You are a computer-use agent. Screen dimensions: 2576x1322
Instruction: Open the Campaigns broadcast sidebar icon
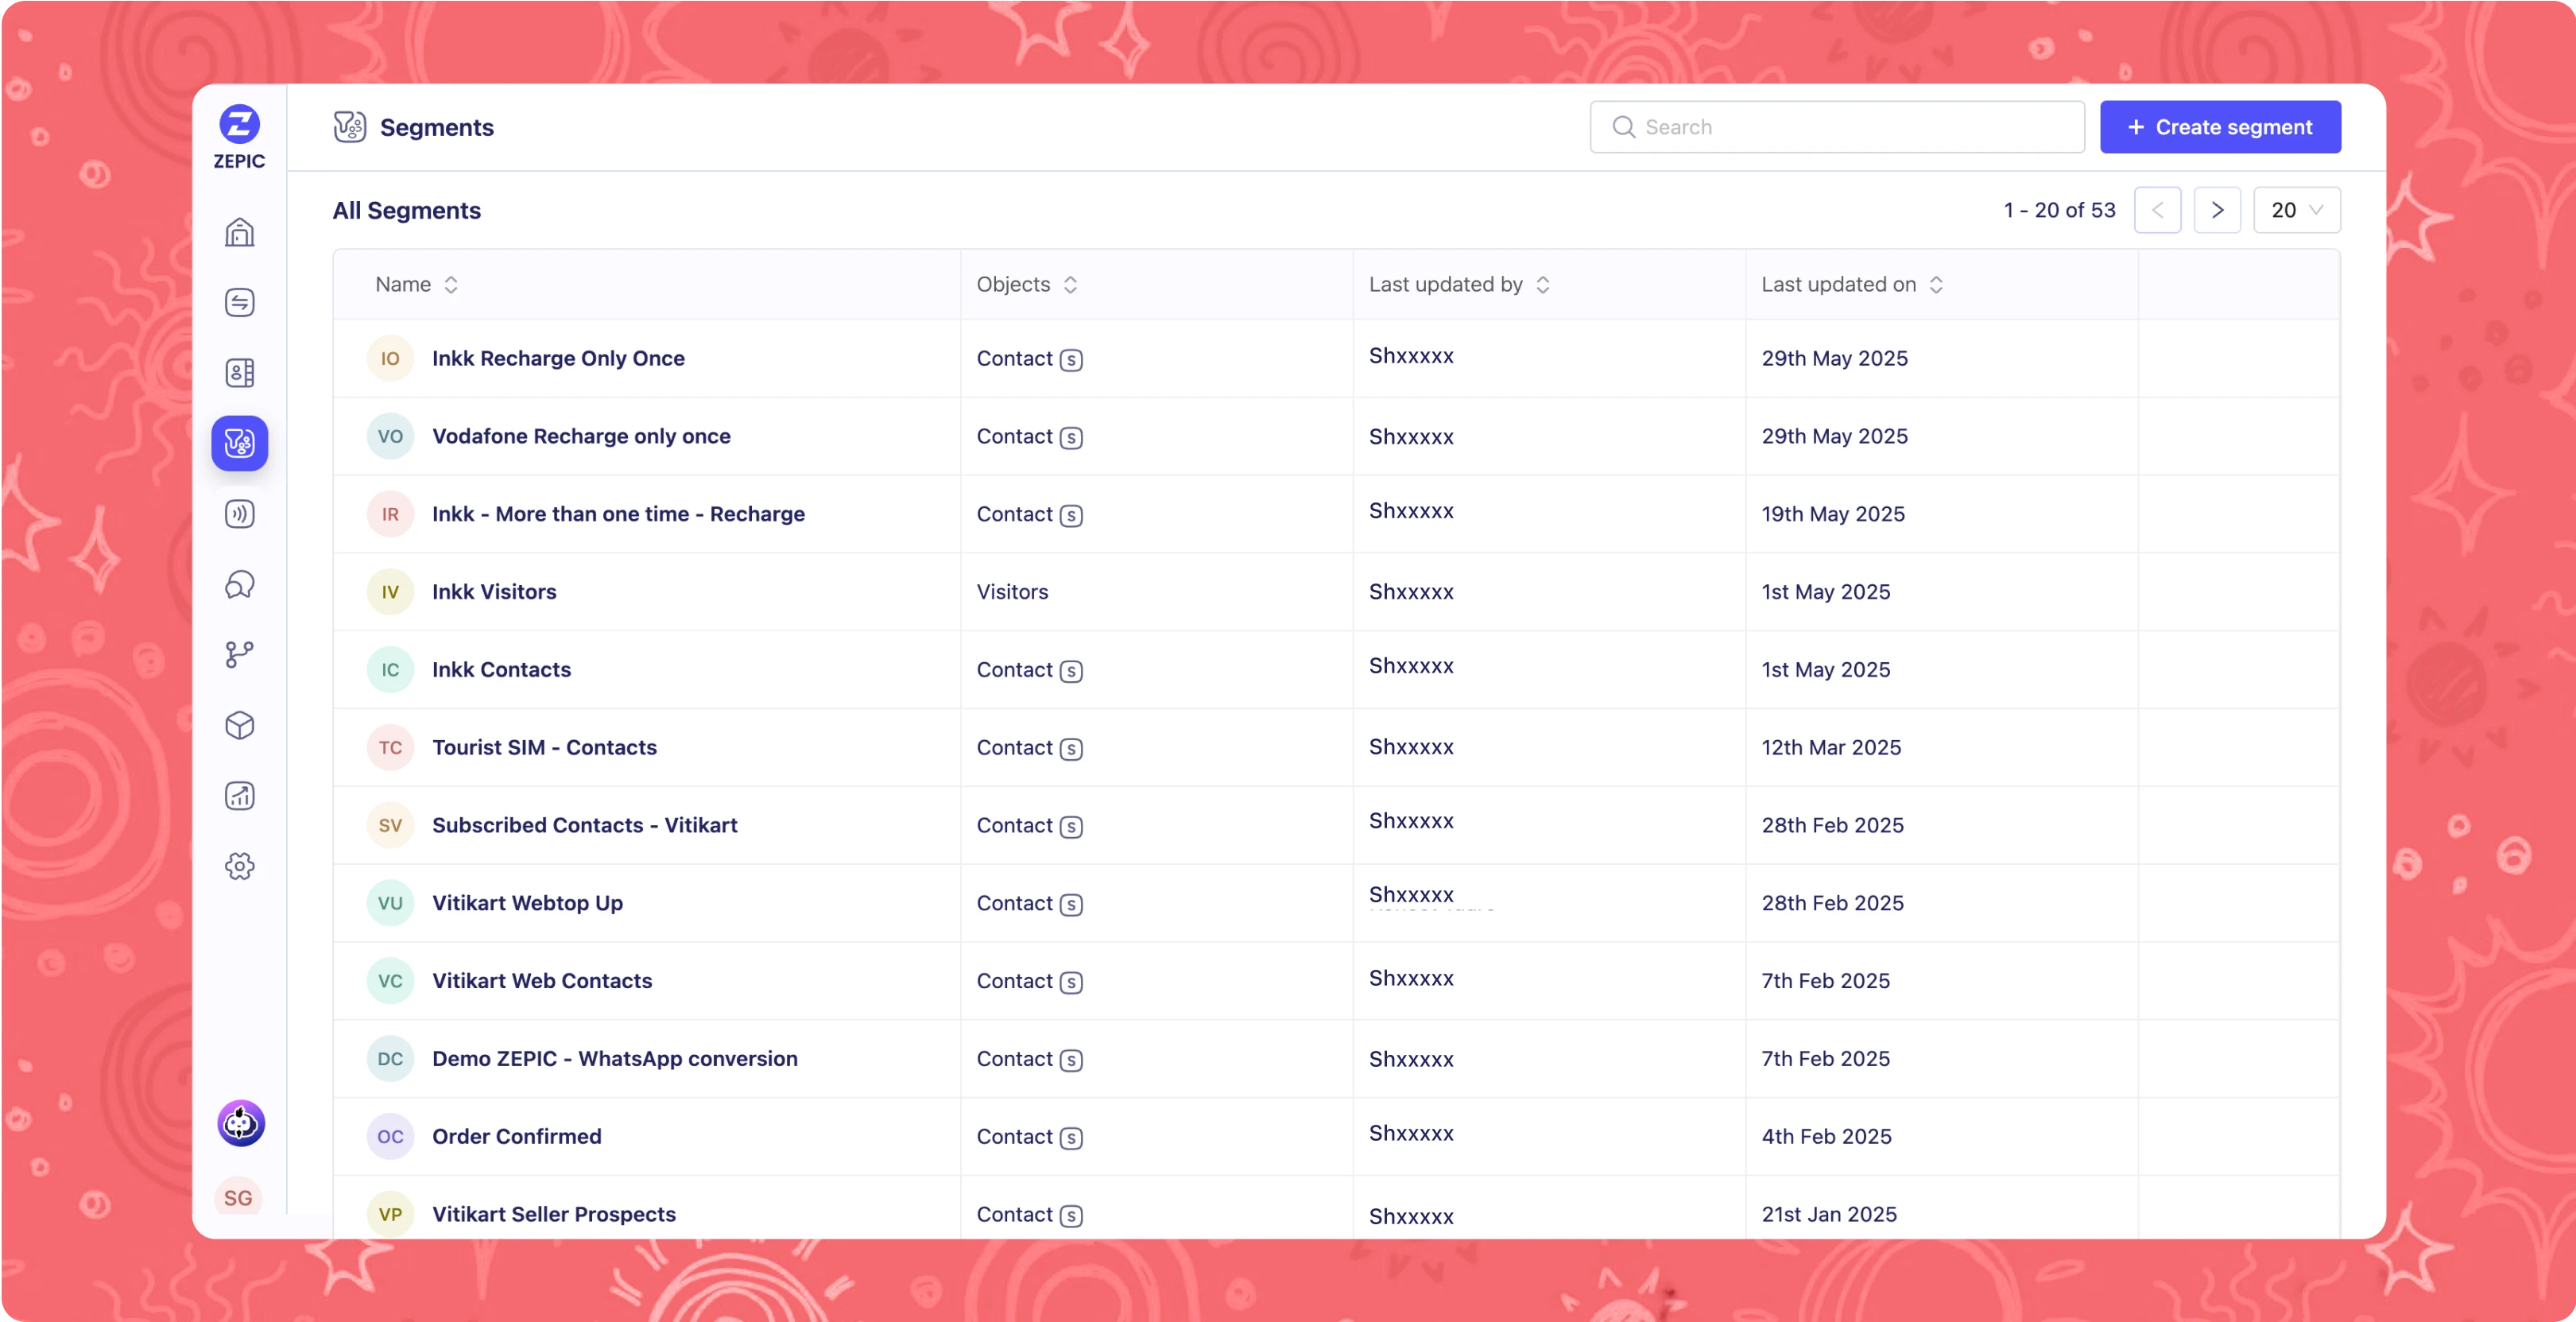tap(239, 514)
